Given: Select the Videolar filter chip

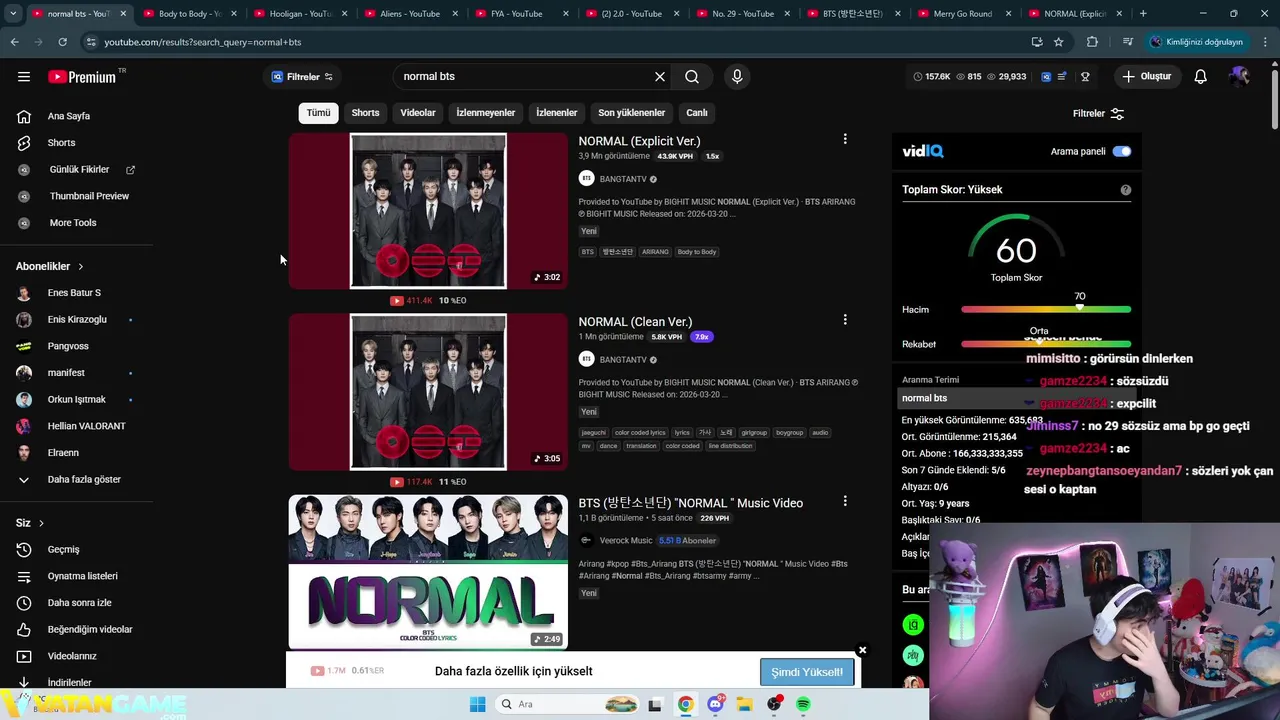Looking at the screenshot, I should tap(418, 113).
